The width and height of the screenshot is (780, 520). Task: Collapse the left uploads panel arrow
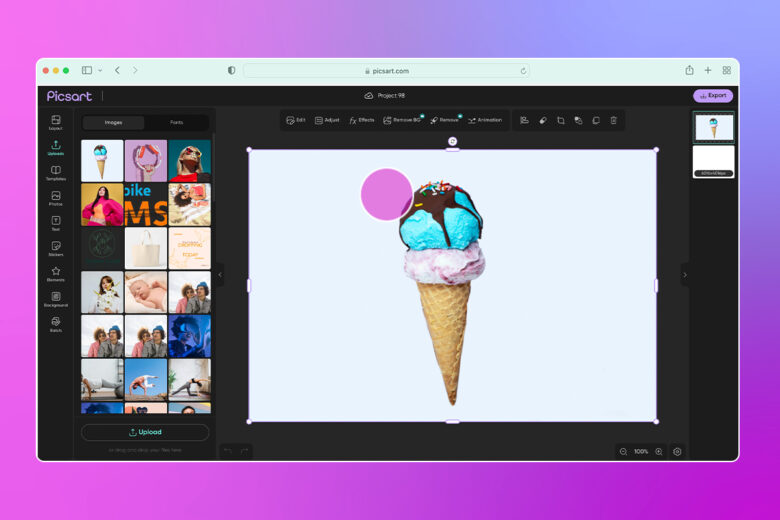(x=220, y=274)
